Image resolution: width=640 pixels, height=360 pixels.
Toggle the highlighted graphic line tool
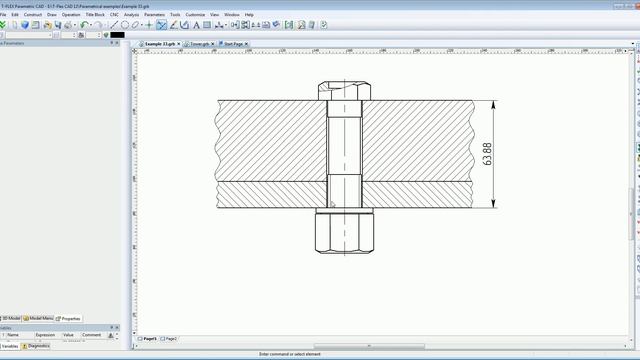pyautogui.click(x=162, y=25)
